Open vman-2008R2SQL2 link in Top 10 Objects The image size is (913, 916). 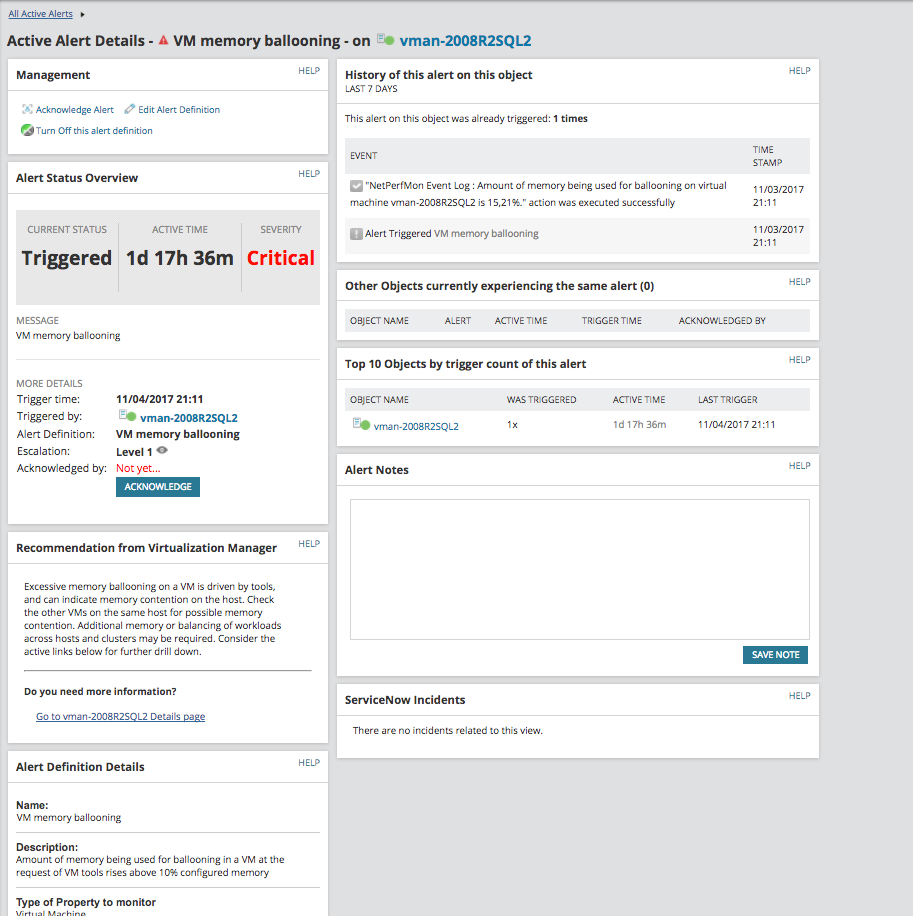point(416,426)
